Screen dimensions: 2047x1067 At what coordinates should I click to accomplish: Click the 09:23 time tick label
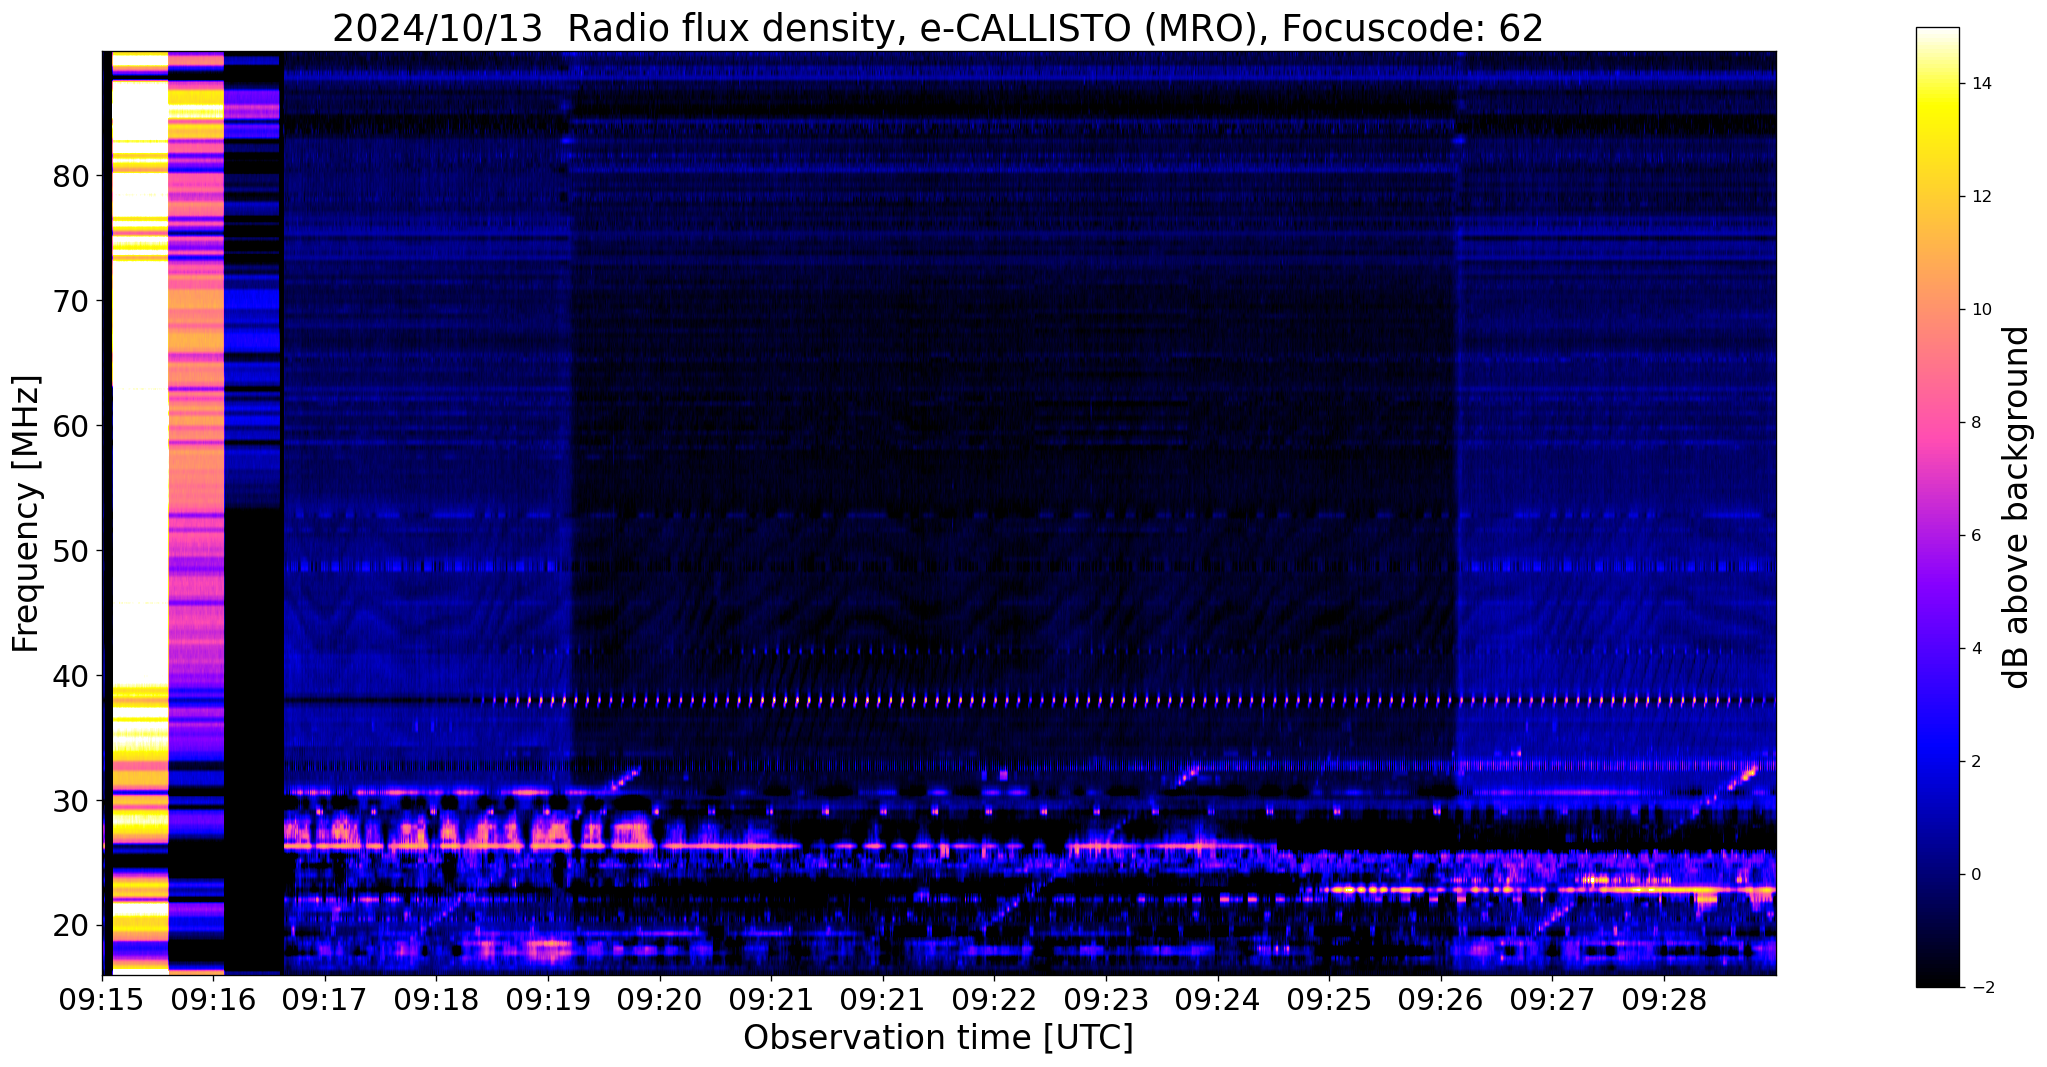point(1106,1000)
